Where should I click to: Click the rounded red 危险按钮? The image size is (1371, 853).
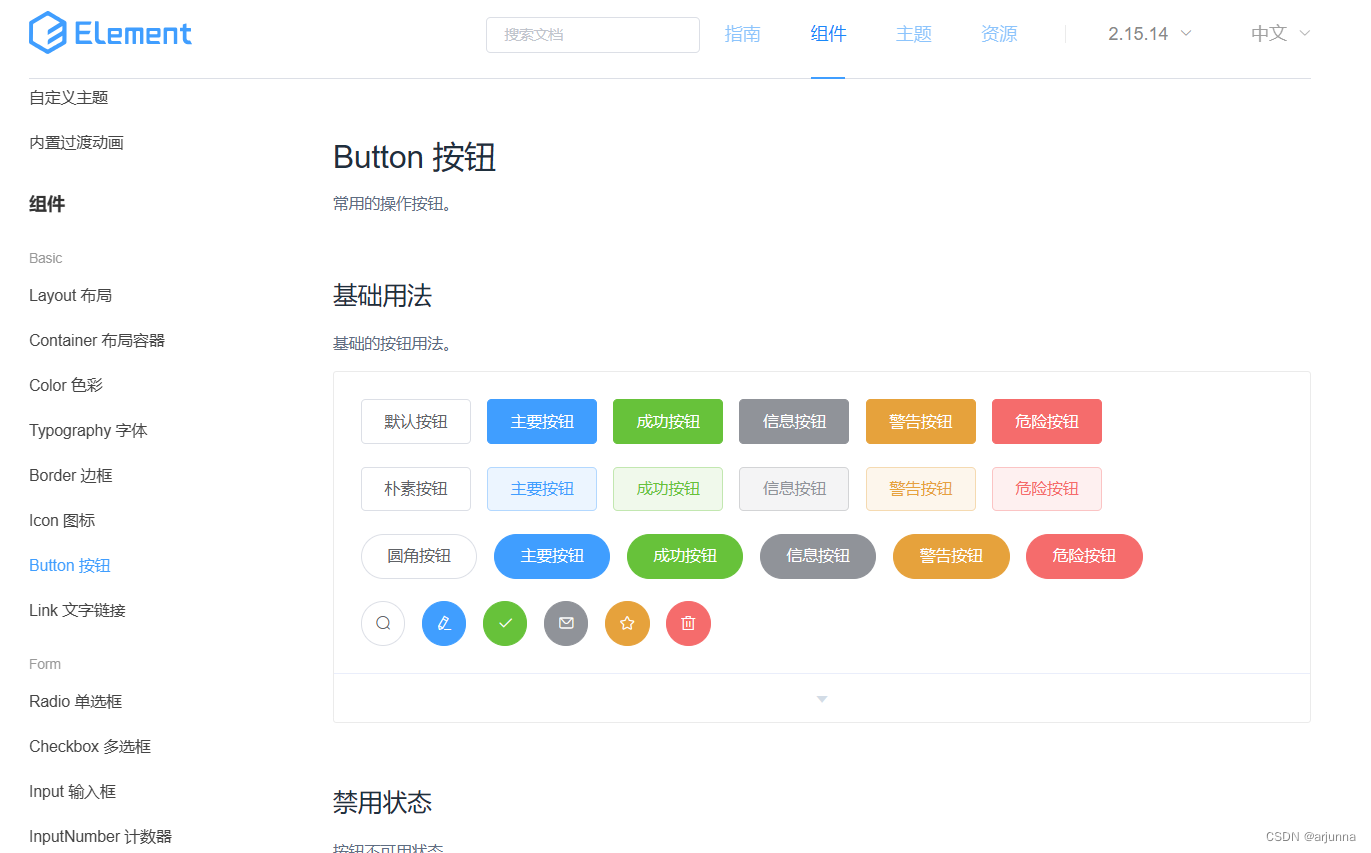(1084, 556)
